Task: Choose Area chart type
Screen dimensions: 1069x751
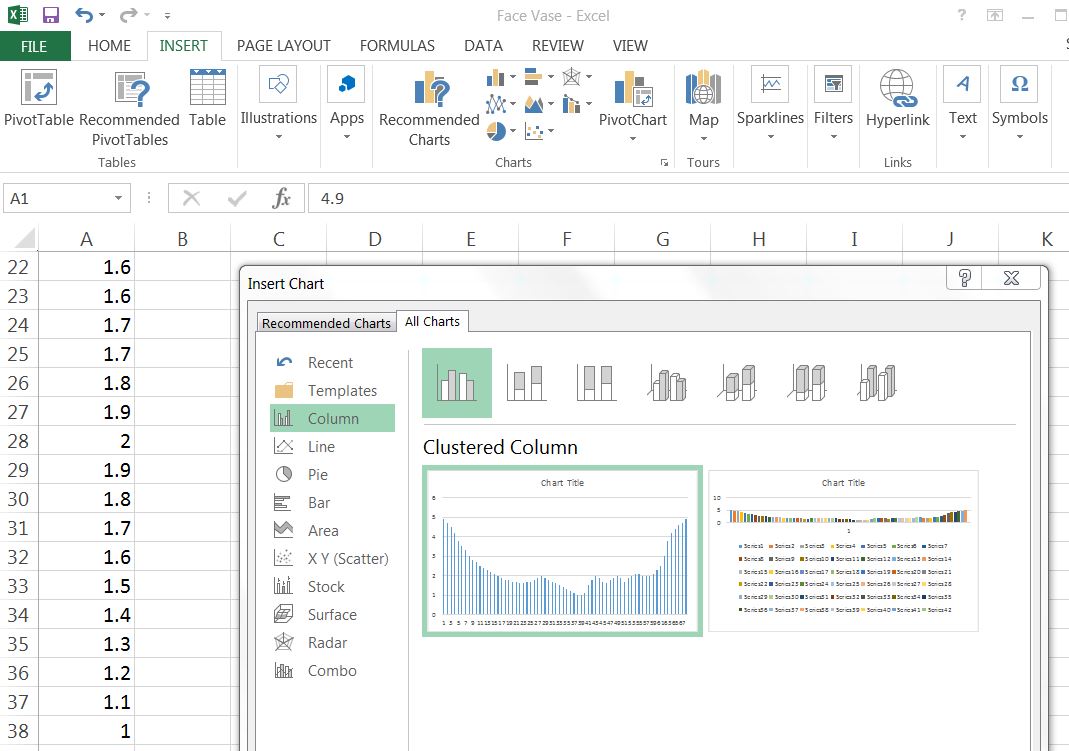Action: click(x=332, y=530)
